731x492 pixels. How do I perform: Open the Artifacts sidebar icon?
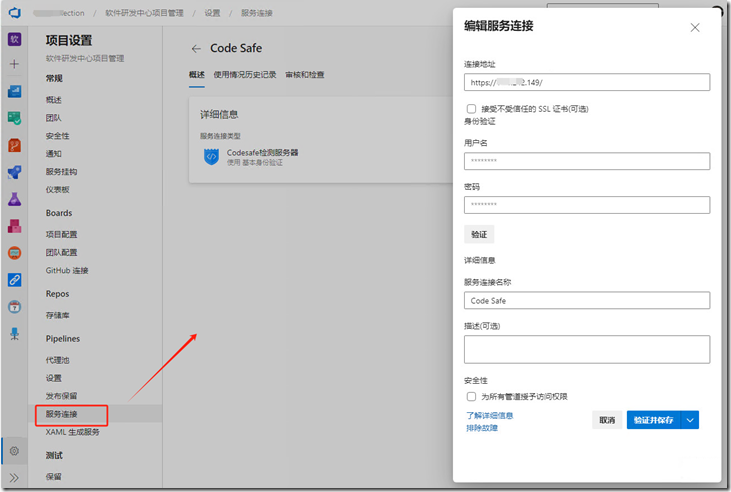coord(14,226)
